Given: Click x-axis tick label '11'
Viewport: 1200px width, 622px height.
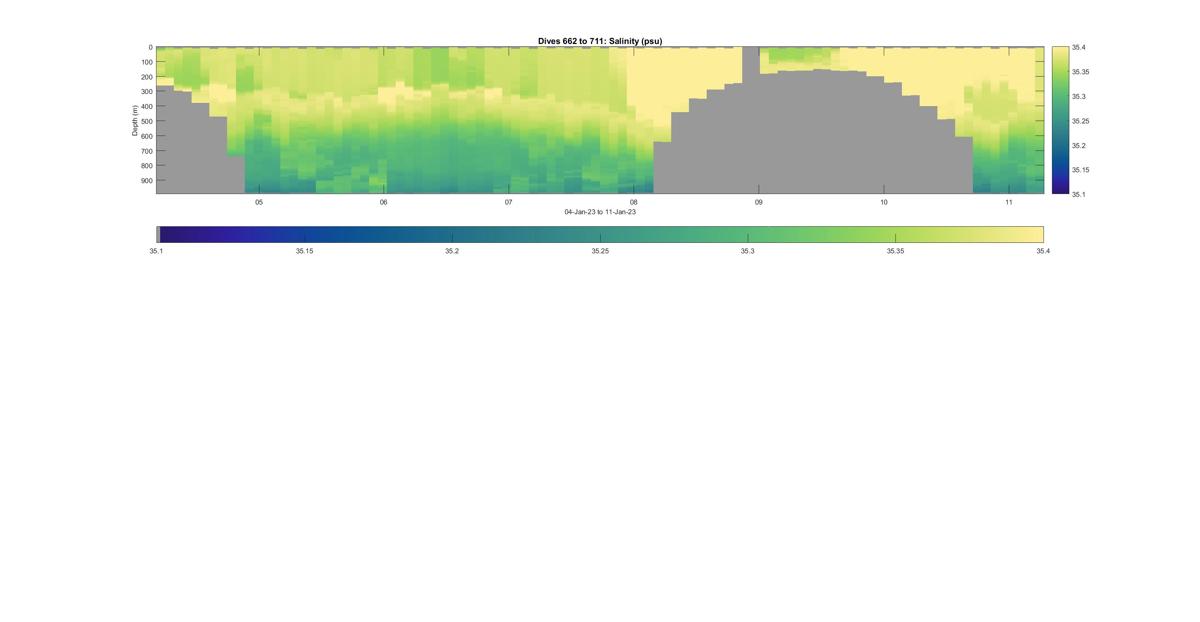Looking at the screenshot, I should pos(1009,202).
